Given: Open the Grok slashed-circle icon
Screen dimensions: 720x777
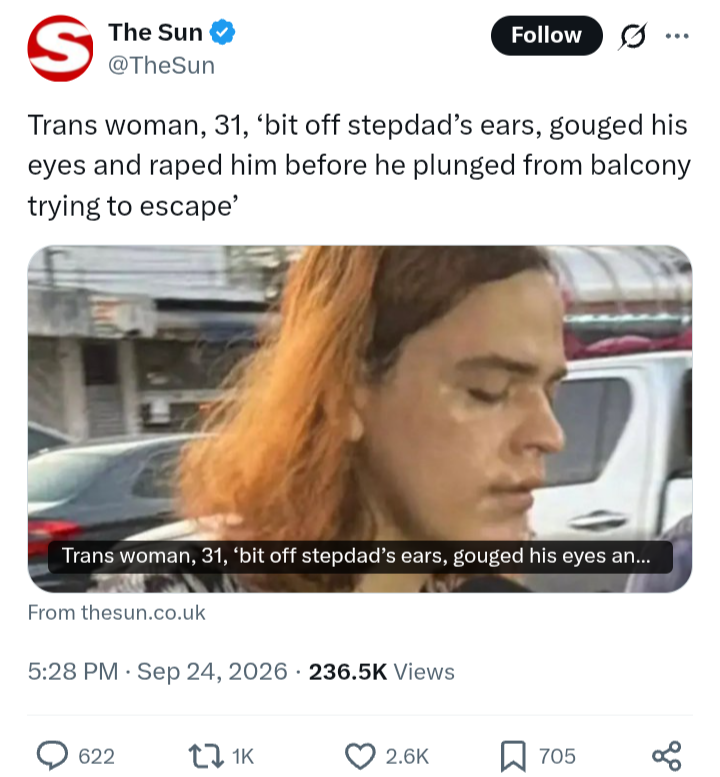Looking at the screenshot, I should 633,36.
